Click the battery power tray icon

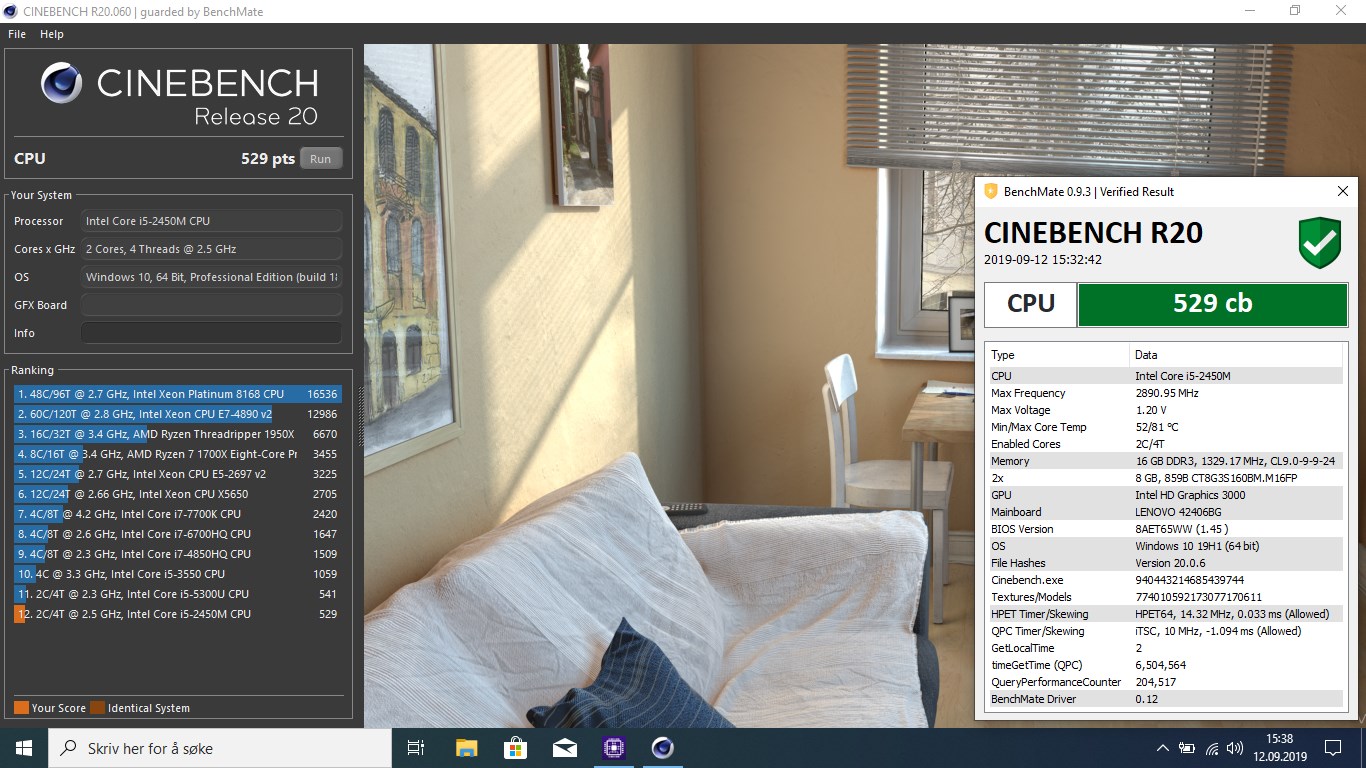click(x=1187, y=748)
